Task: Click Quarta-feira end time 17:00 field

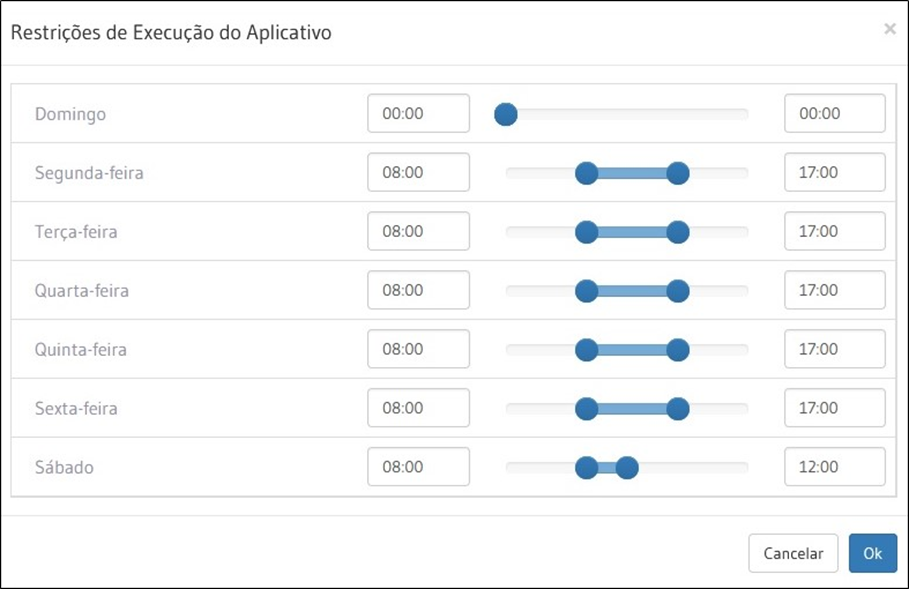Action: click(835, 291)
